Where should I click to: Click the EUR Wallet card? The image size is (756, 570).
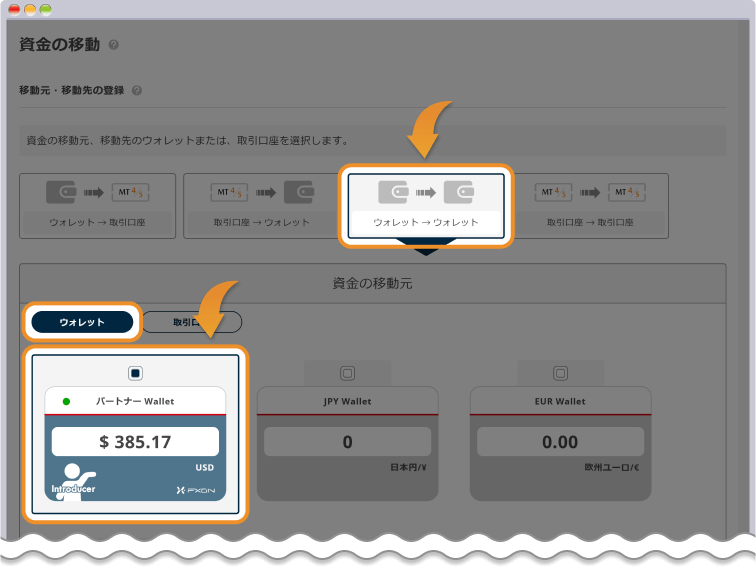tap(560, 444)
